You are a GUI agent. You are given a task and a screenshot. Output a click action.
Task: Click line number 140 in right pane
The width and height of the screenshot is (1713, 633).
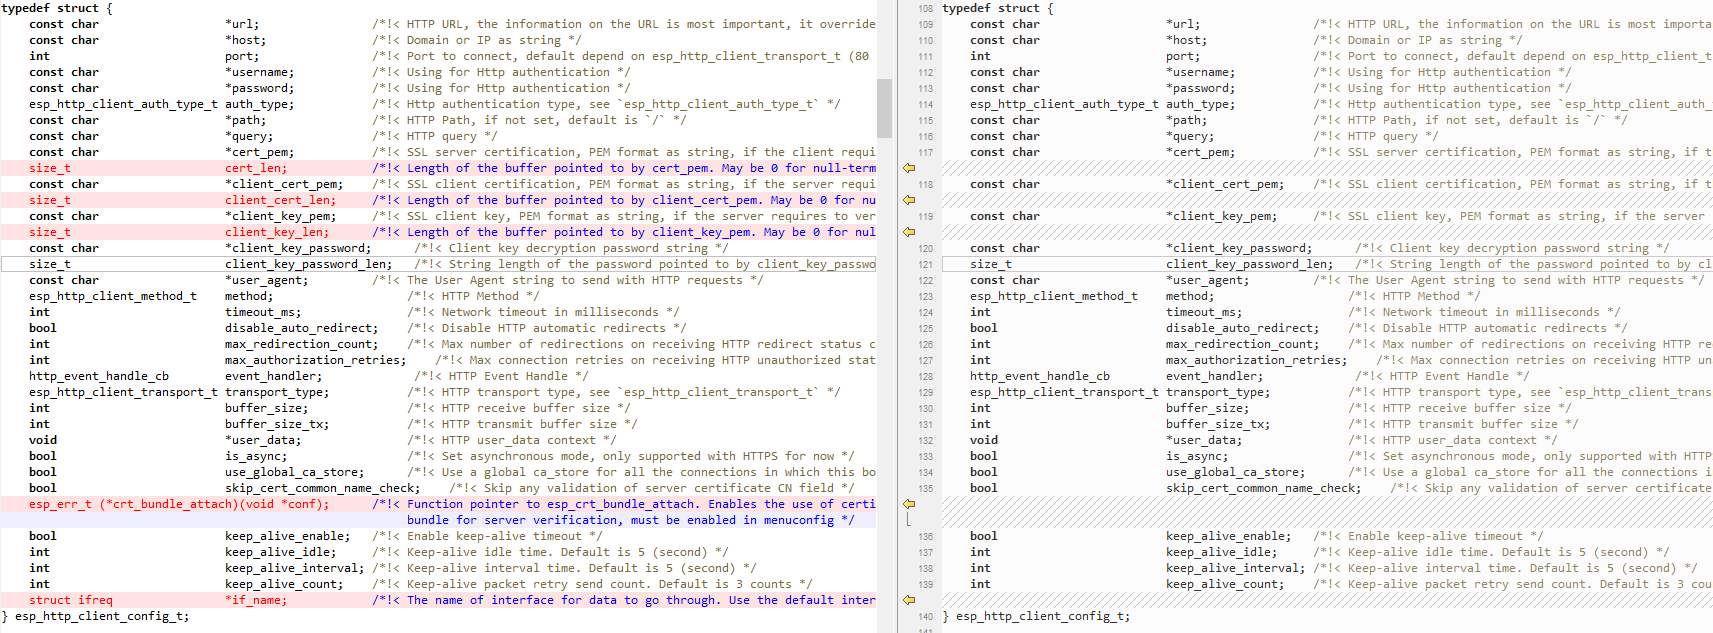point(925,617)
